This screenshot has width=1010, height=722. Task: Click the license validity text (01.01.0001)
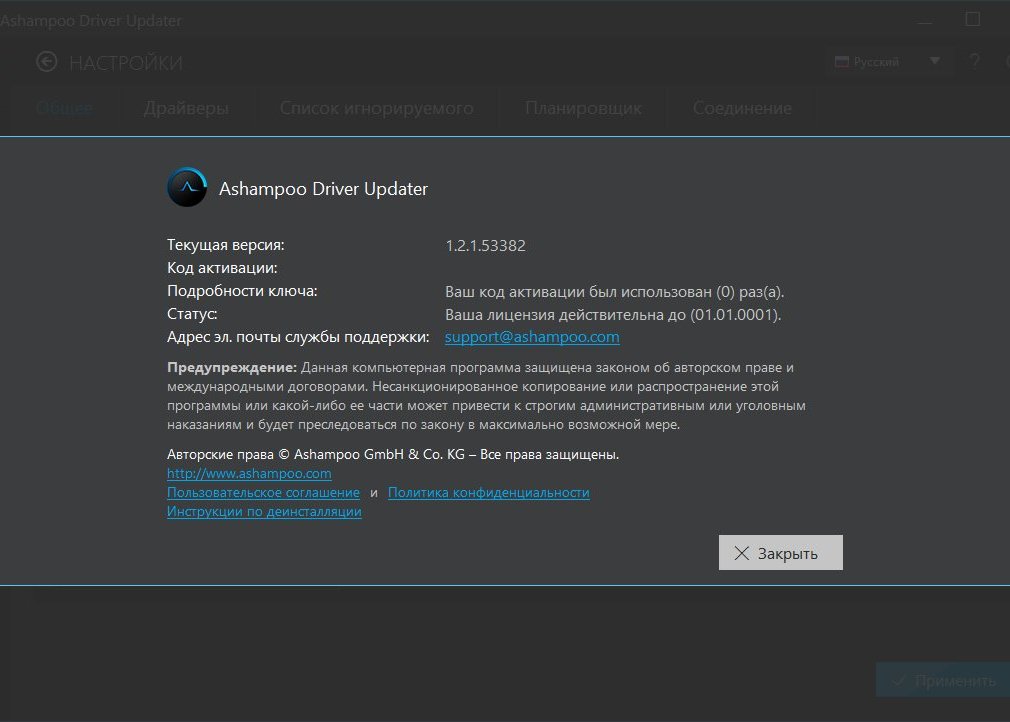(x=613, y=315)
